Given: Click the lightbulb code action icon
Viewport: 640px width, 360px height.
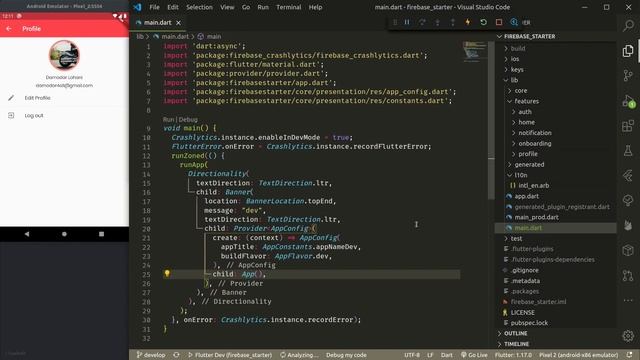Looking at the screenshot, I should tap(167, 273).
